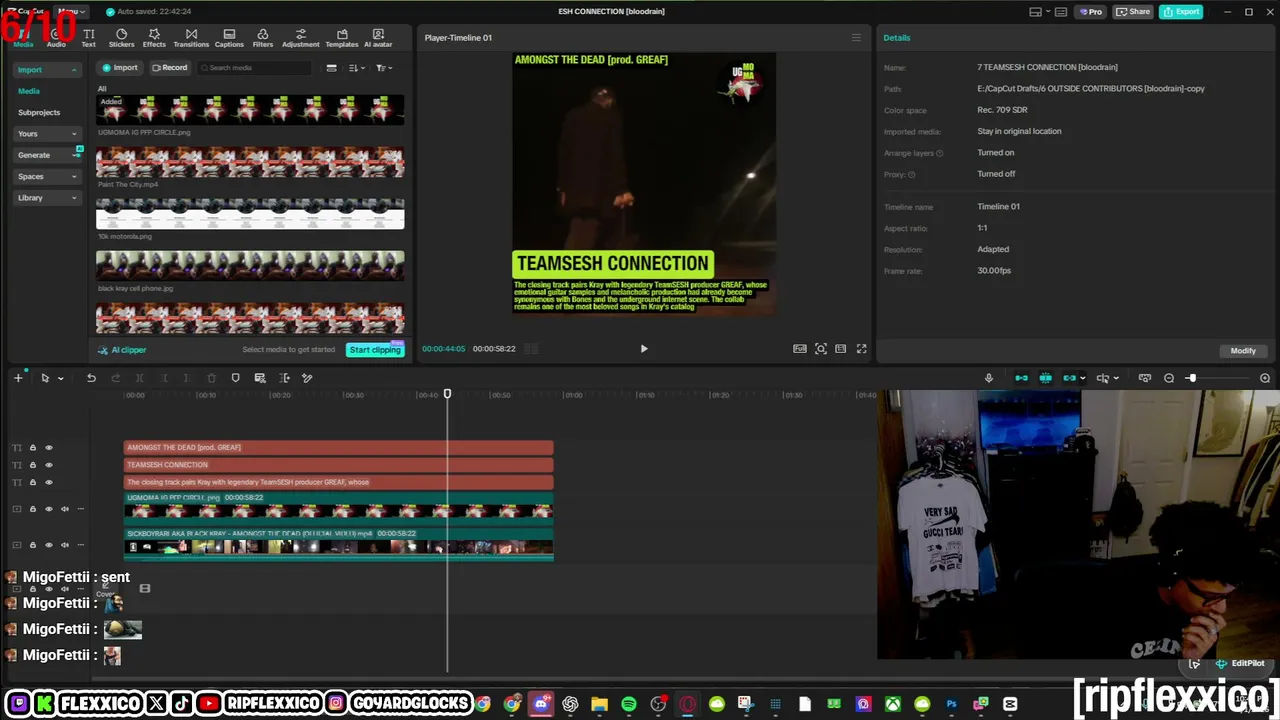Open the Filters panel

[263, 38]
